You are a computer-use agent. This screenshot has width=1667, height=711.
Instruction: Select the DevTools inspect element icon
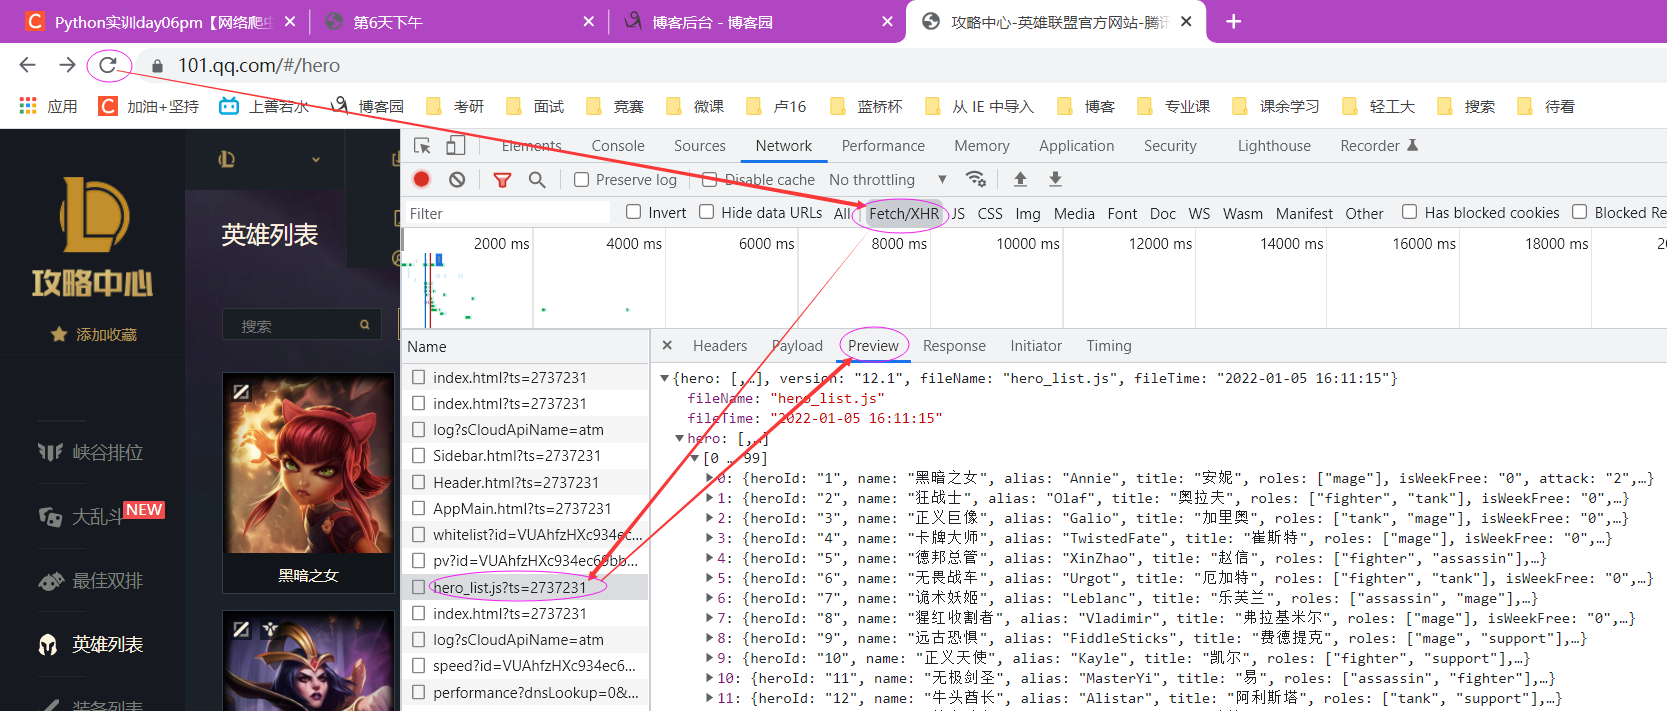click(422, 146)
